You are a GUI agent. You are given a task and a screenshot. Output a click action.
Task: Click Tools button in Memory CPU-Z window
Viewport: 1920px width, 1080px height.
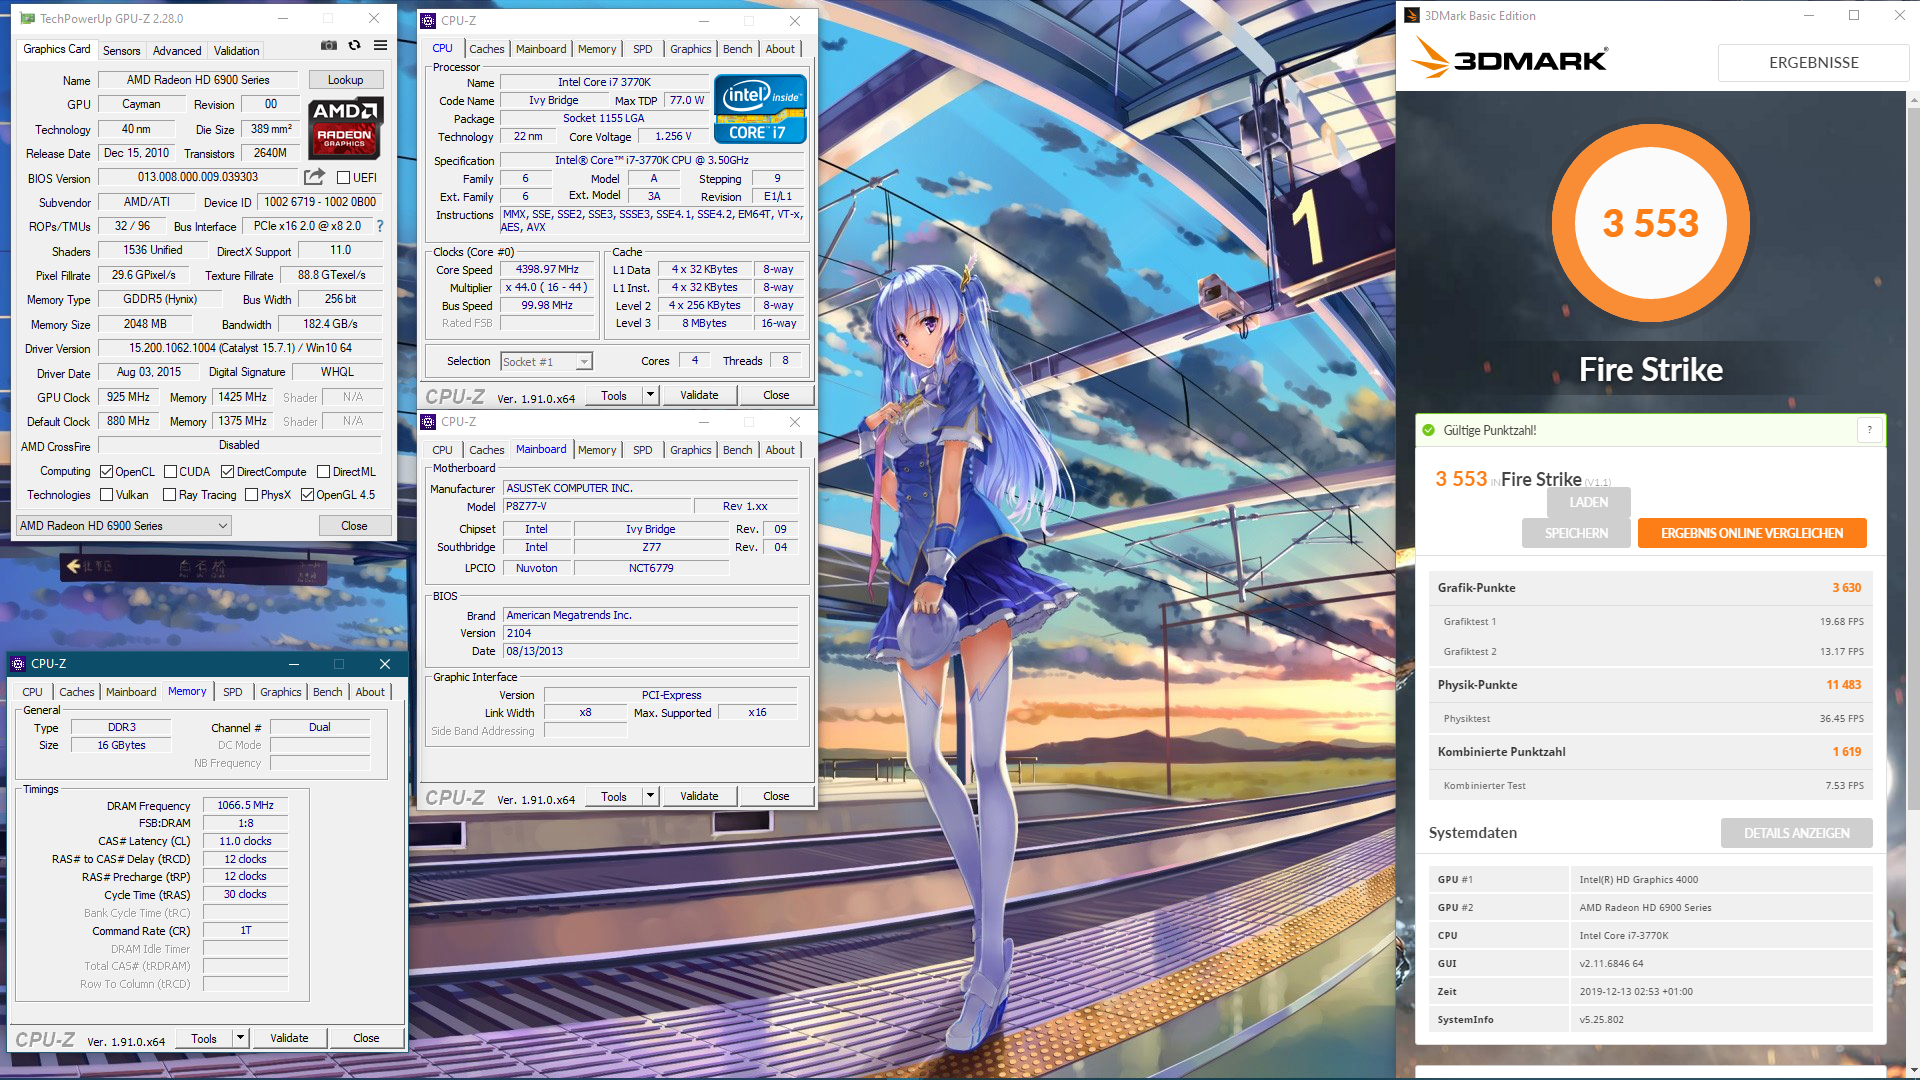(204, 1038)
